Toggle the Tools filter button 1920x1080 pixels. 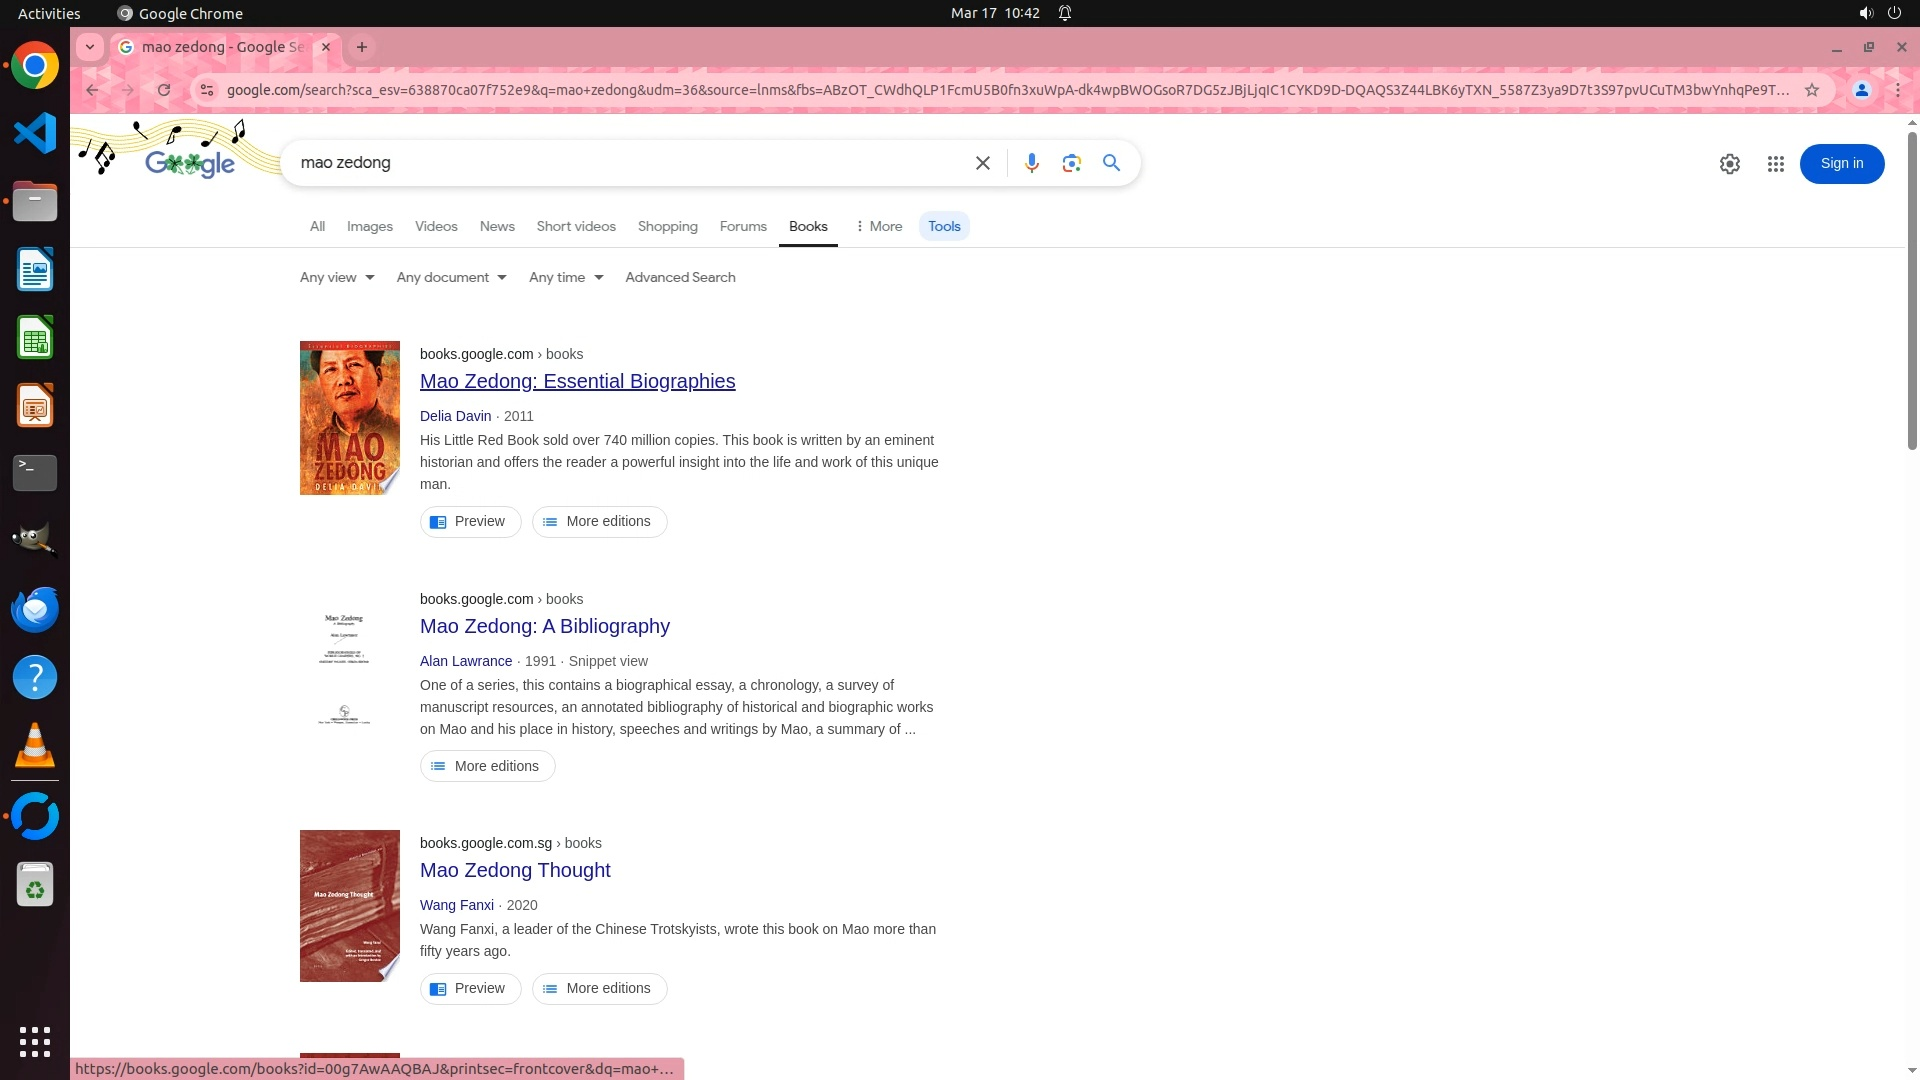point(943,226)
